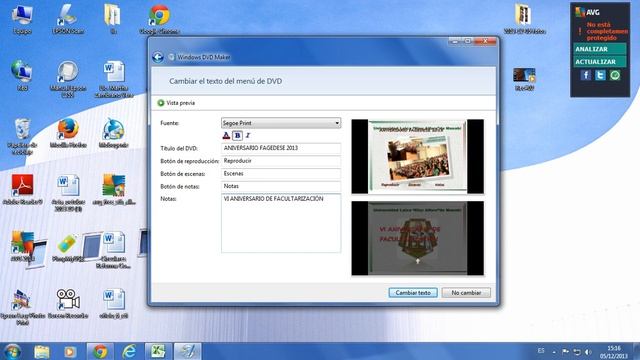Click the No cambiar button
Screen dimensions: 640x360
pyautogui.click(x=466, y=293)
